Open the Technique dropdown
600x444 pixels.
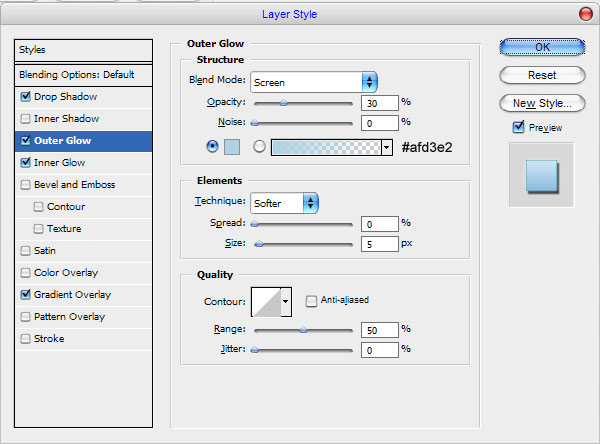point(284,203)
